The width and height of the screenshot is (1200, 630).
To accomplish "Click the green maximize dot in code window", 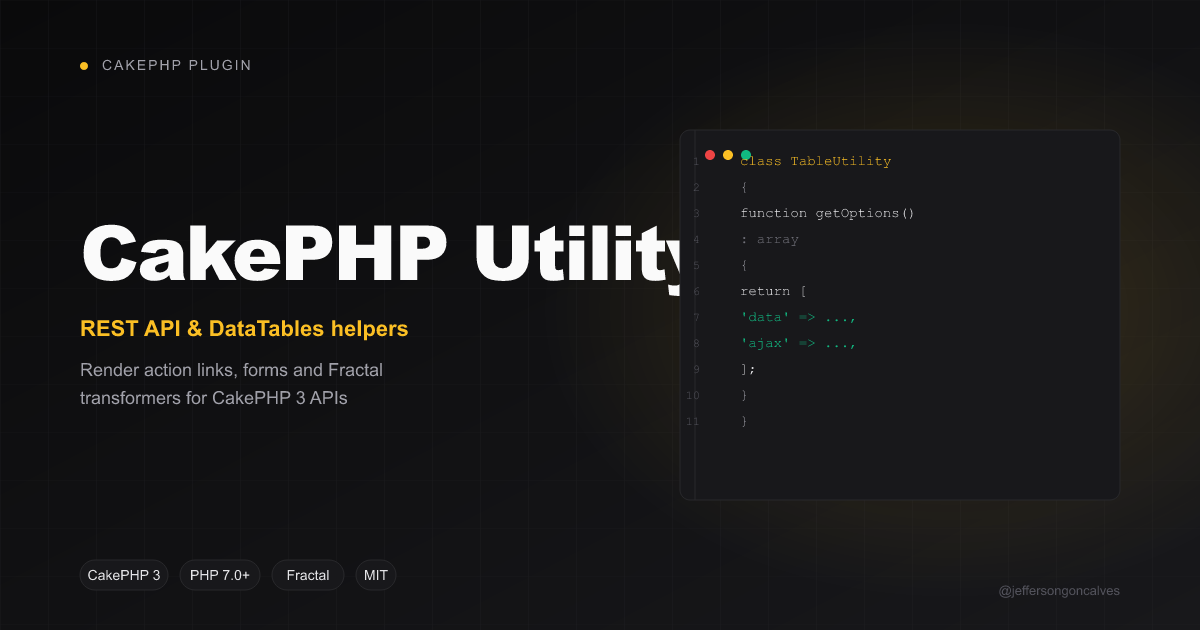I will click(746, 155).
